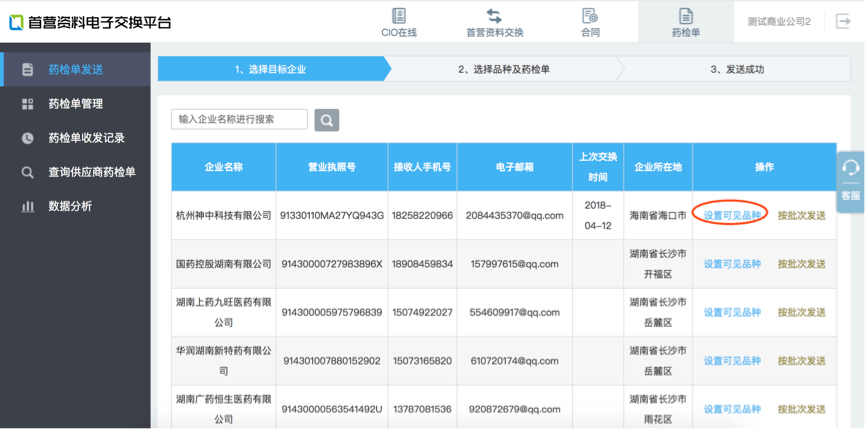Image resolution: width=865 pixels, height=429 pixels.
Task: Click exchange date 2018-04-12
Action: (598, 216)
